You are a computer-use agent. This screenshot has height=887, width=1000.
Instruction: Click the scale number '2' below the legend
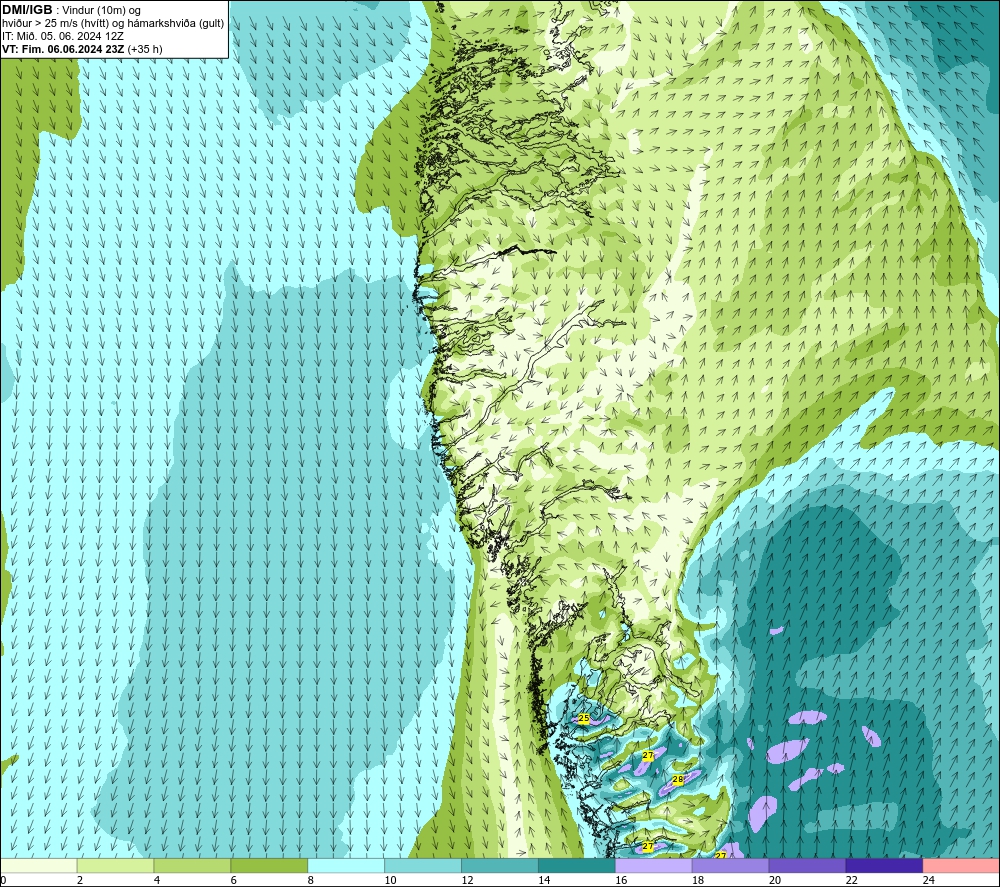[x=80, y=880]
